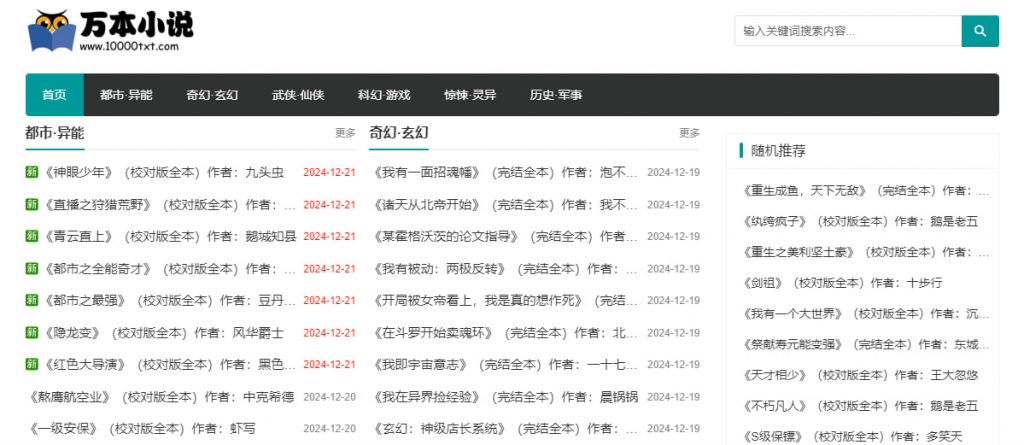Click date 2024-12-19 next to 《我在异界捡经验》
This screenshot has width=1024, height=445.
coord(673,397)
